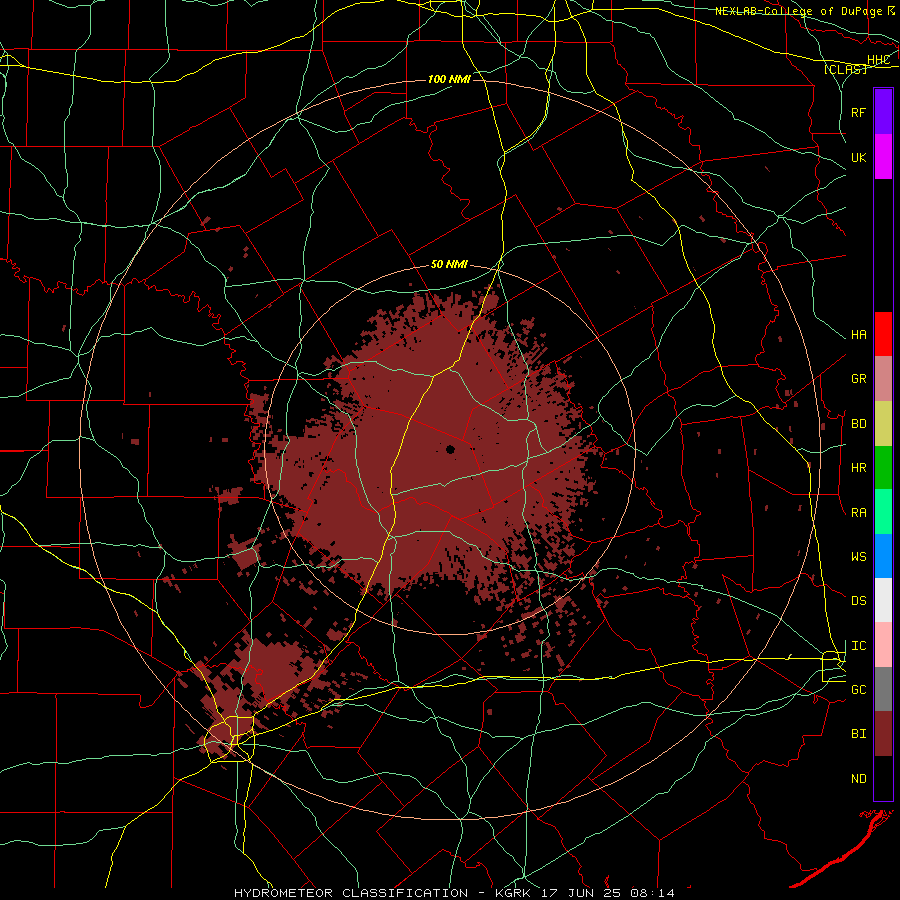Viewport: 900px width, 900px height.
Task: Click the 50 NMI range ring label
Action: tap(449, 265)
